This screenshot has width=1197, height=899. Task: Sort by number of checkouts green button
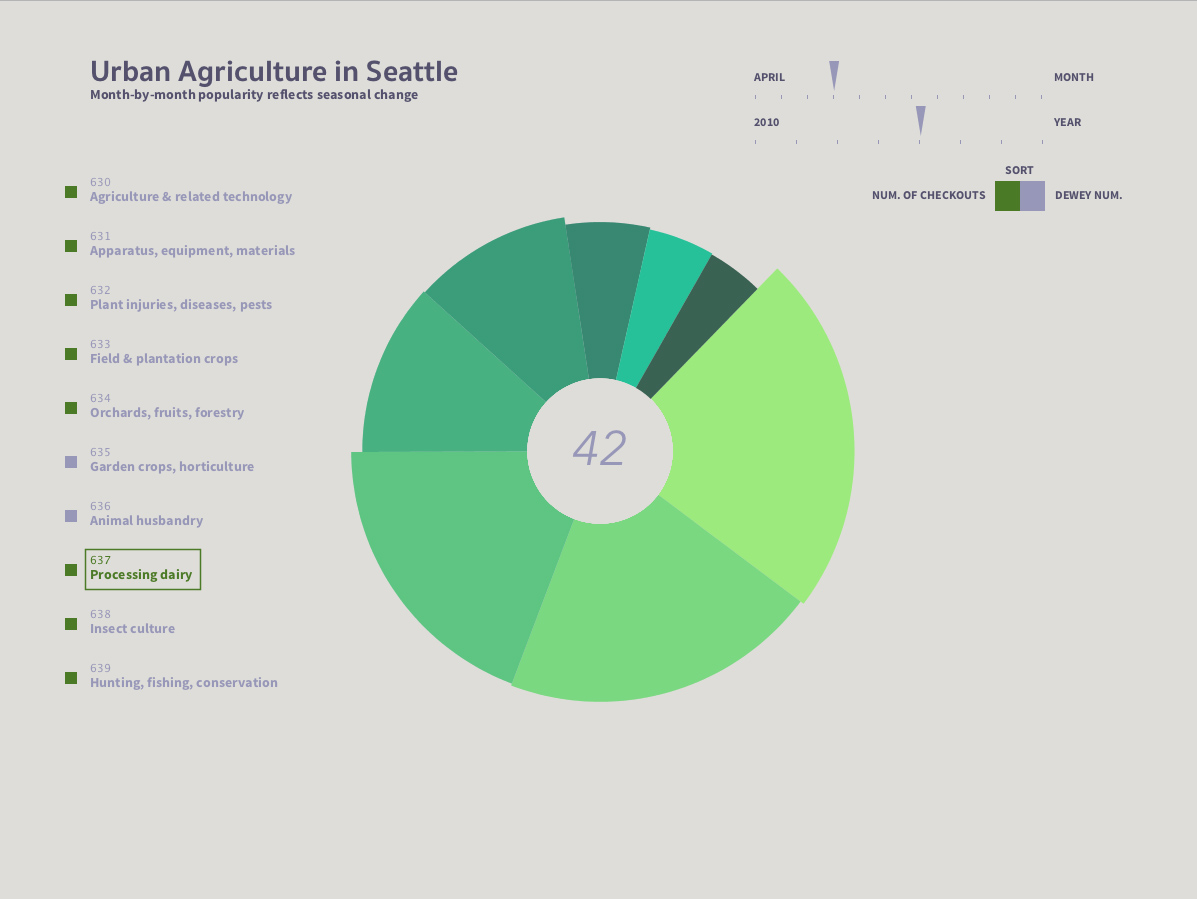pyautogui.click(x=1007, y=196)
